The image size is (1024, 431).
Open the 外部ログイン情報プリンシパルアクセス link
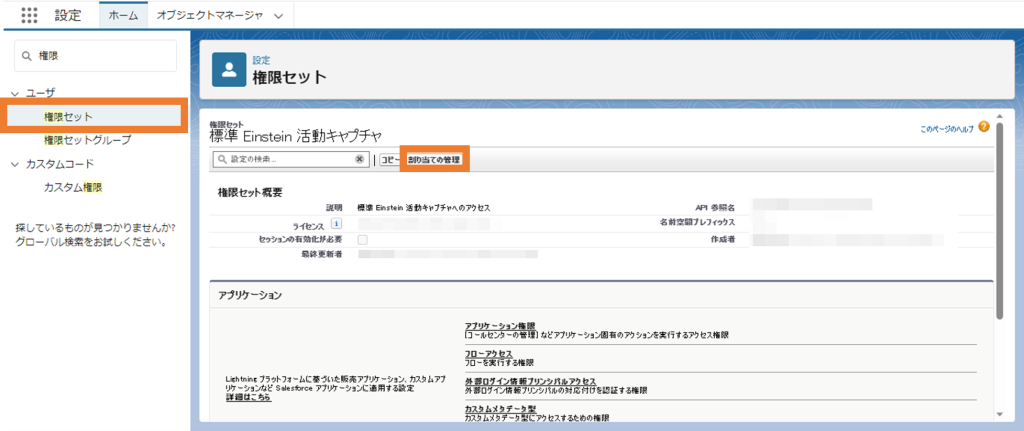coord(530,381)
